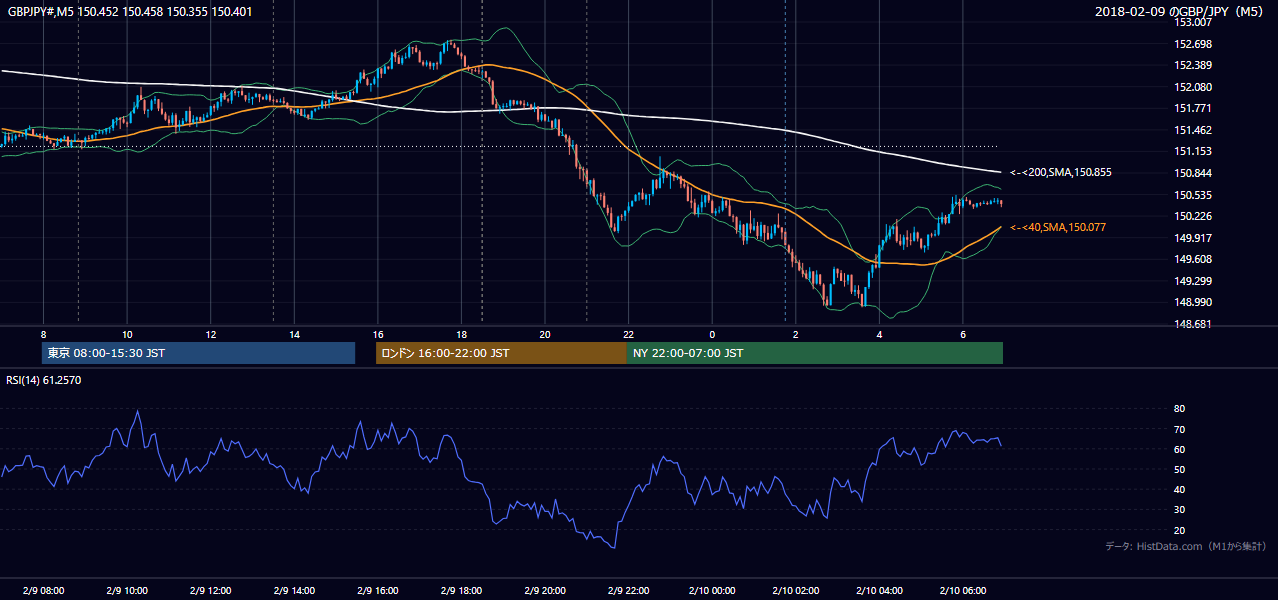Screen dimensions: 1278x600
Task: Click the RSI scale value 70
Action: click(1179, 429)
